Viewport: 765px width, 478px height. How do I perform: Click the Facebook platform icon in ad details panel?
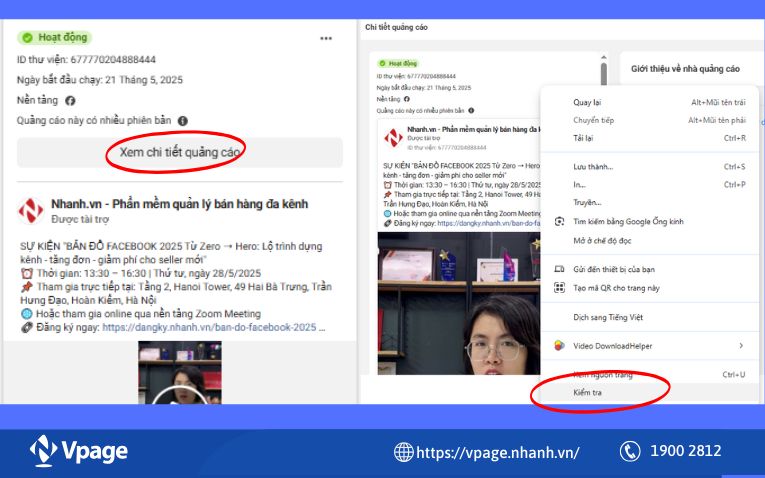click(x=406, y=99)
